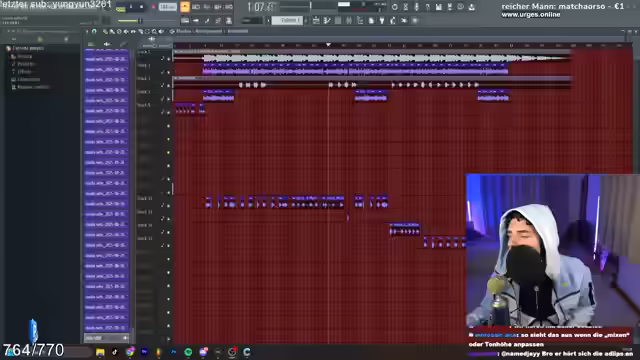Select the playlist Paint brush tool
The image size is (640, 360).
tap(112, 31)
